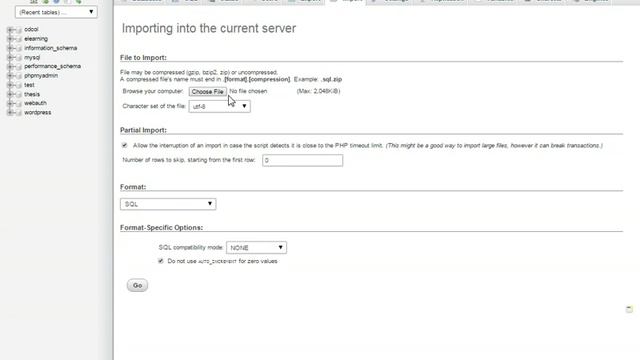
Task: Click the 'Format-Specific Options:' section label
Action: pyautogui.click(x=162, y=228)
